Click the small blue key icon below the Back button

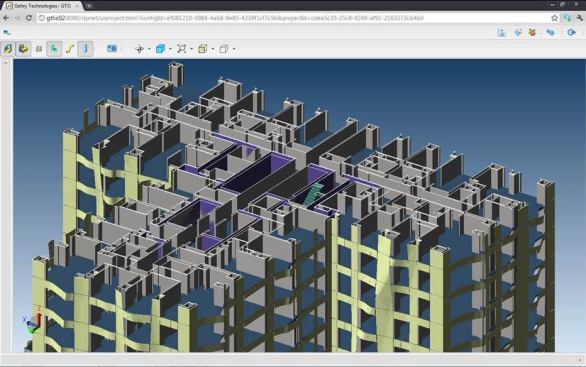coord(7,33)
